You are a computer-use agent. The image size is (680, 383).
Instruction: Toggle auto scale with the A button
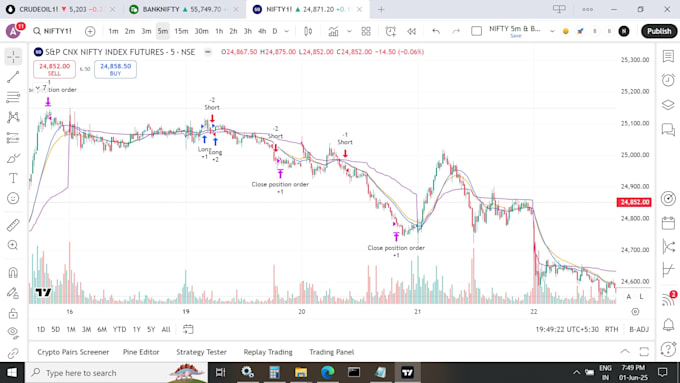tap(628, 296)
